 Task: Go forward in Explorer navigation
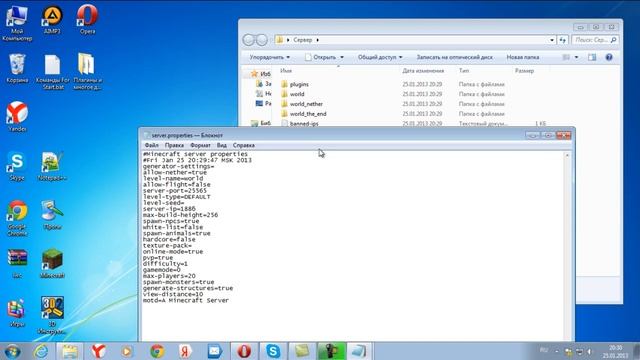tap(262, 40)
